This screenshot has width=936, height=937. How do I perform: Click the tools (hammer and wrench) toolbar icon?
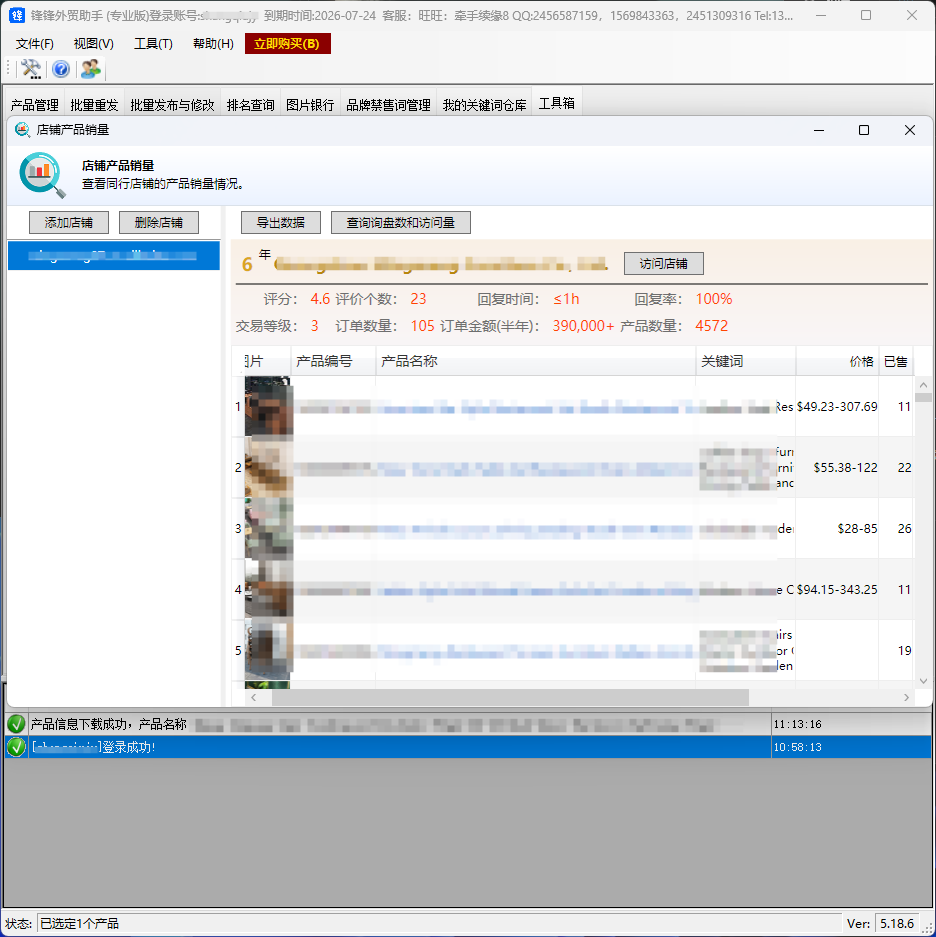tap(31, 69)
